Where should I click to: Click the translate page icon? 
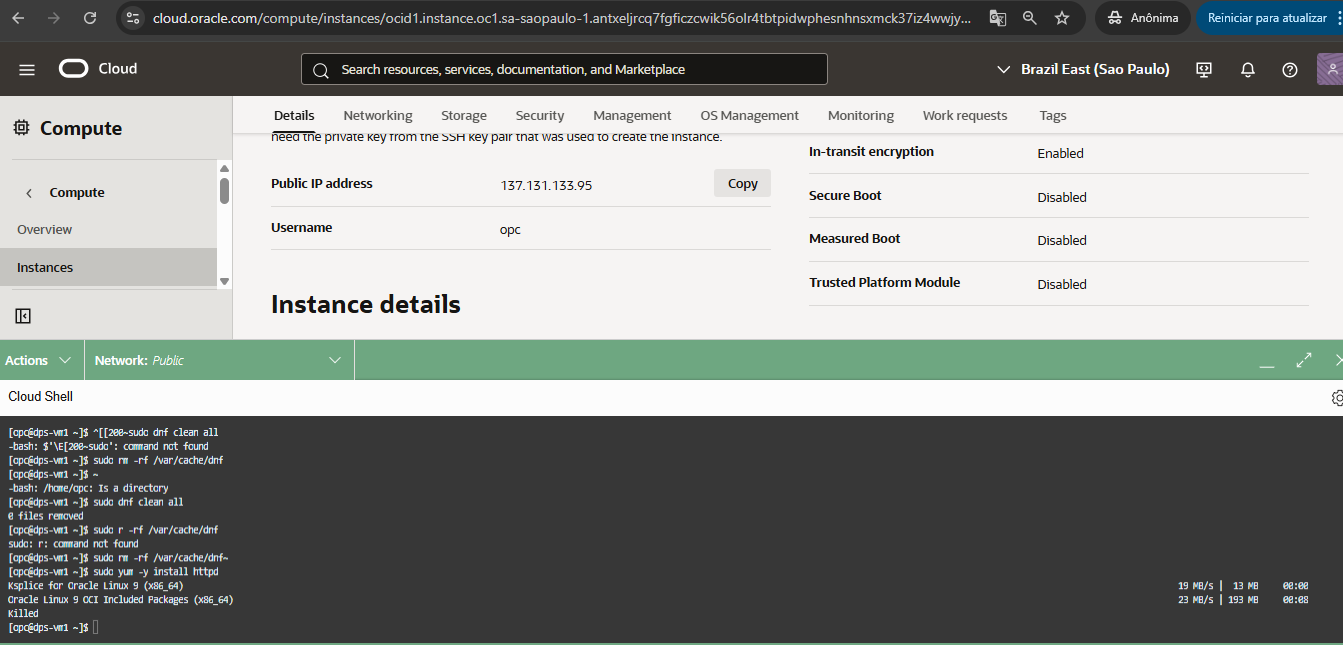tap(997, 18)
